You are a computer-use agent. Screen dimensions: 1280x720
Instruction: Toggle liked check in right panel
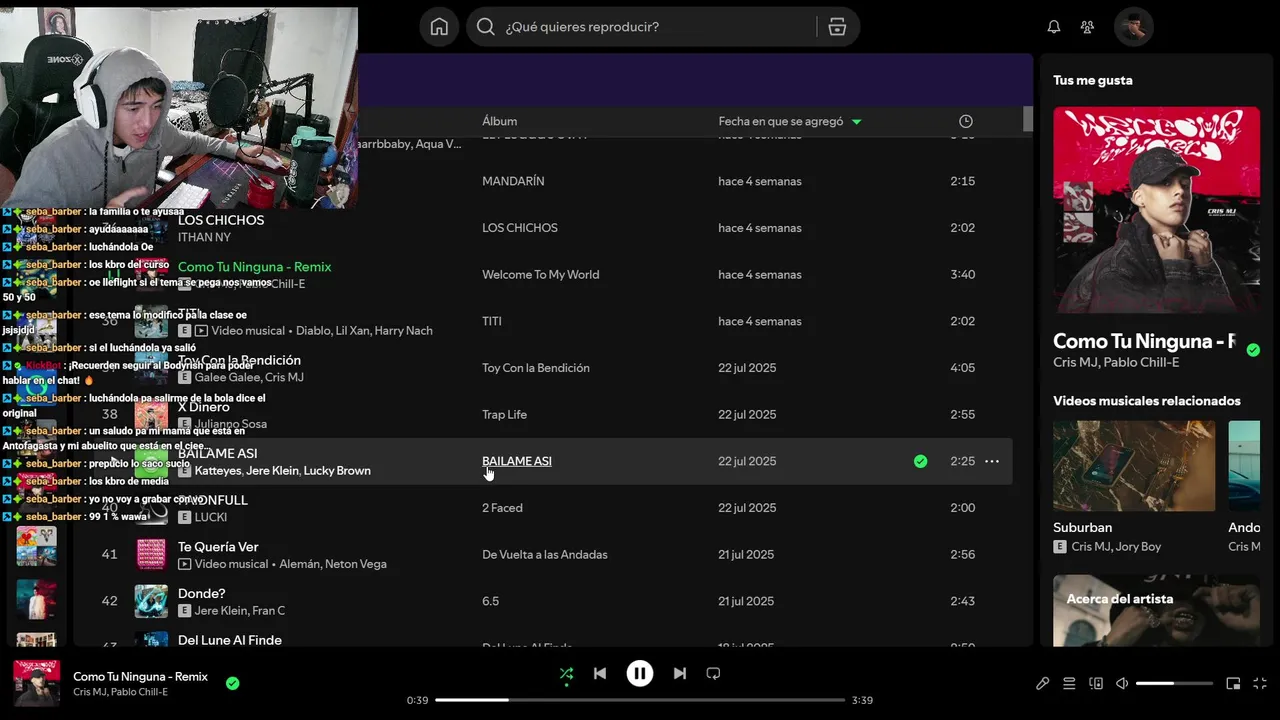coord(1253,350)
